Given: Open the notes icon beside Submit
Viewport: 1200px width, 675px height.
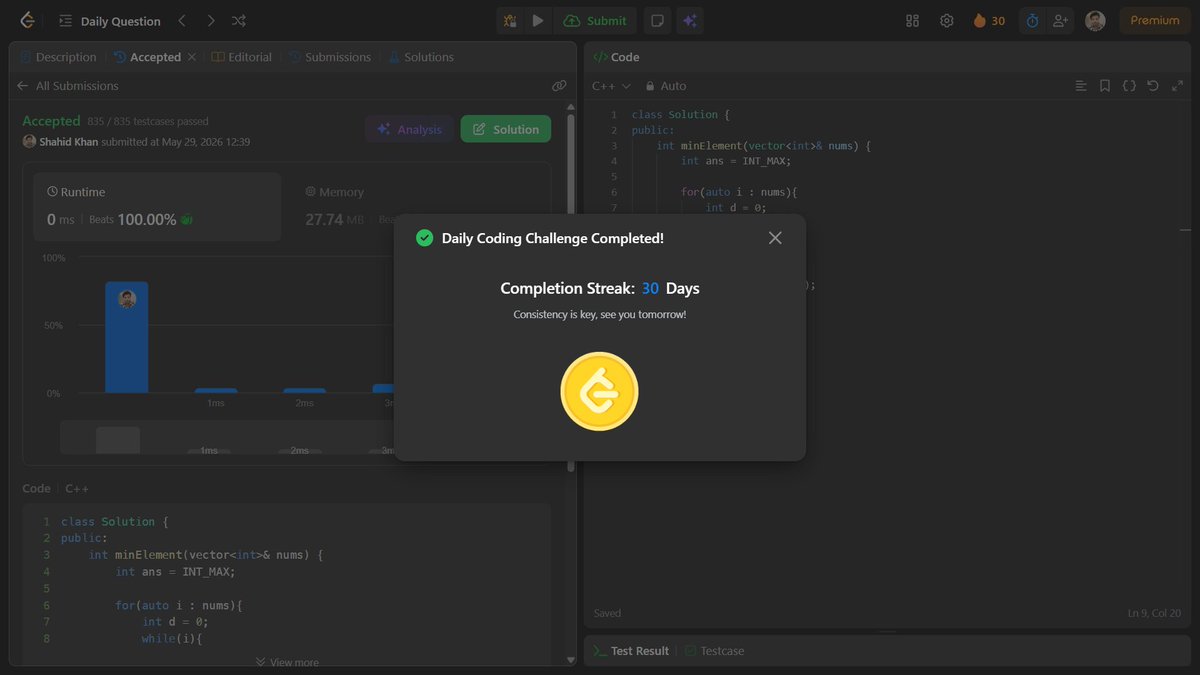Looking at the screenshot, I should (x=657, y=20).
